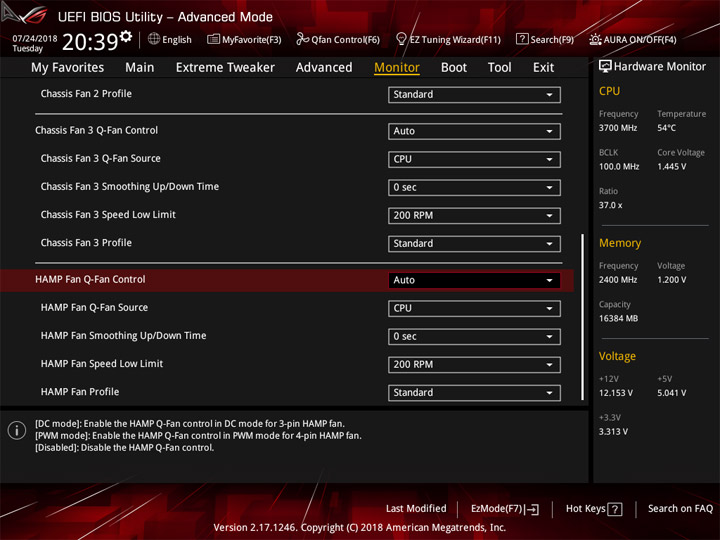Select Chassis Fan 3 Q-Fan Control label
This screenshot has width=720, height=540.
tap(96, 130)
